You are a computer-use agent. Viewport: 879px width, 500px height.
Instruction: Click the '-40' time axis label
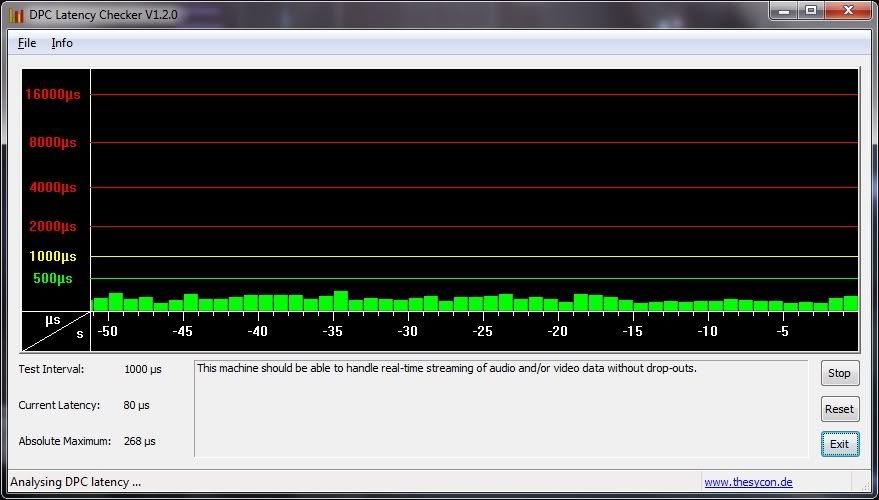pyautogui.click(x=257, y=331)
